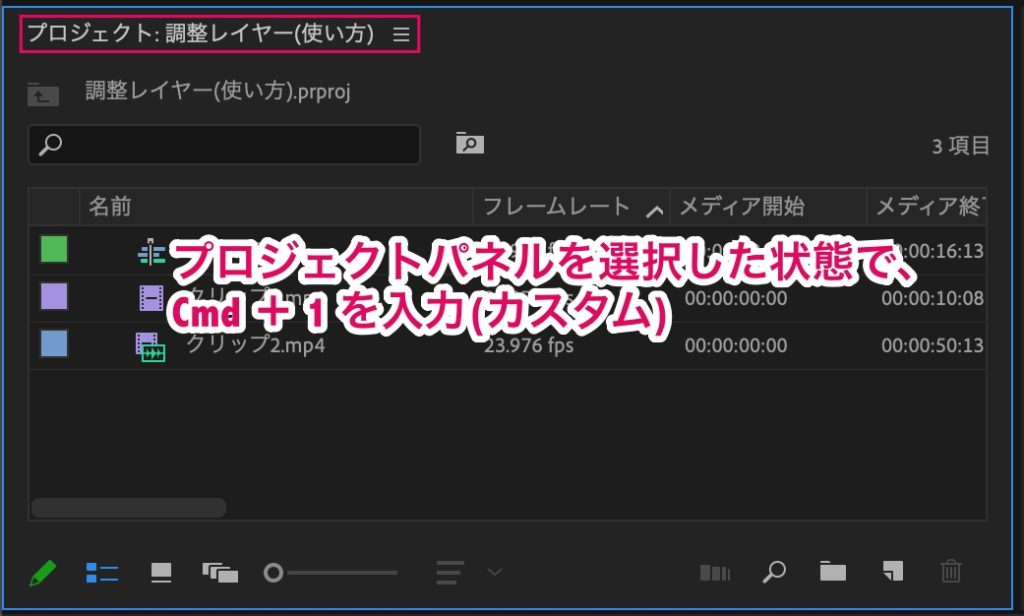
Task: Select the クリップ2.mp4 clip icon
Action: pos(150,347)
